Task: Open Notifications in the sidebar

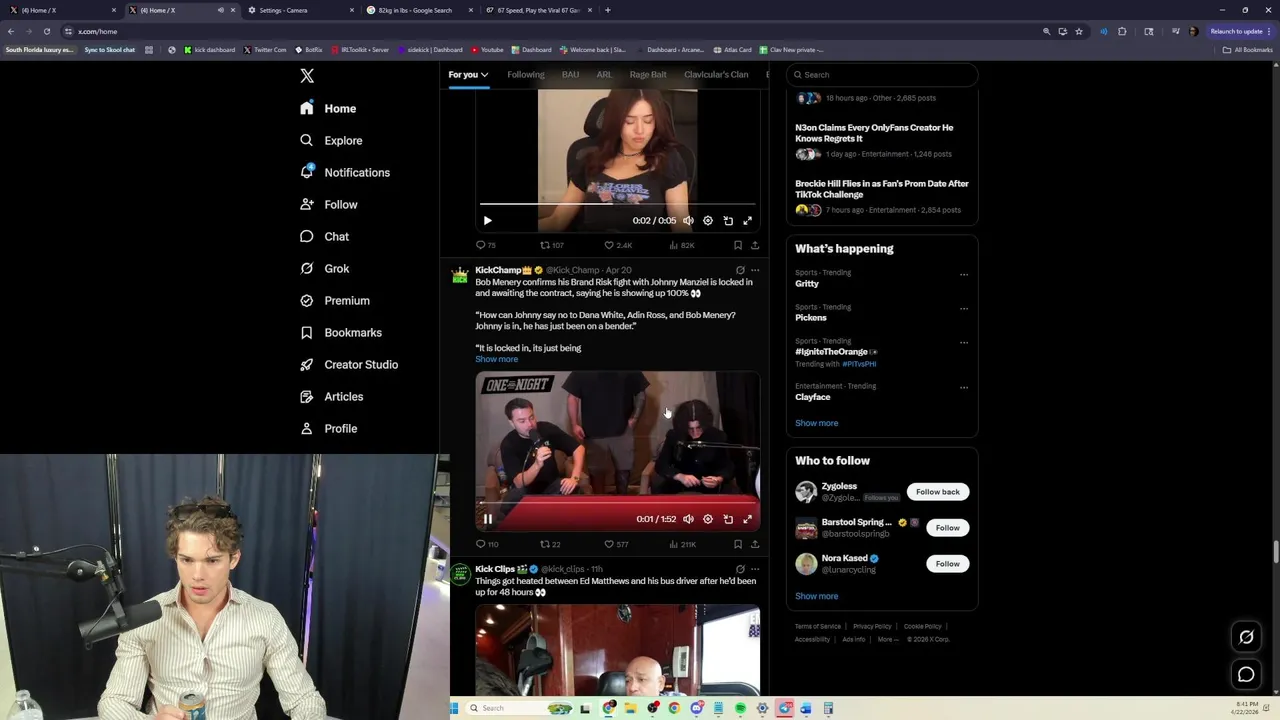Action: click(x=345, y=172)
